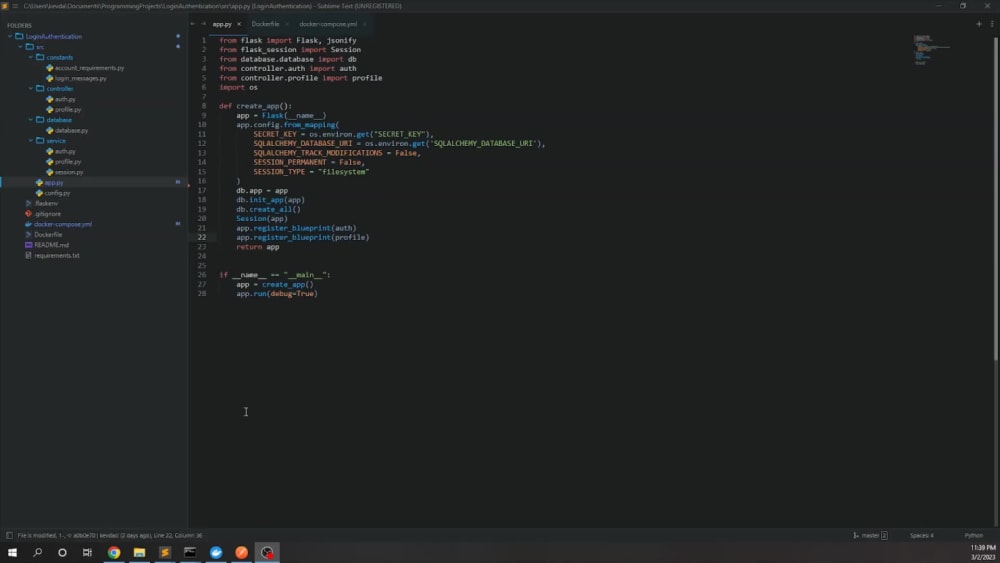Click the git status dot on LoginAuthentication row

point(178,36)
